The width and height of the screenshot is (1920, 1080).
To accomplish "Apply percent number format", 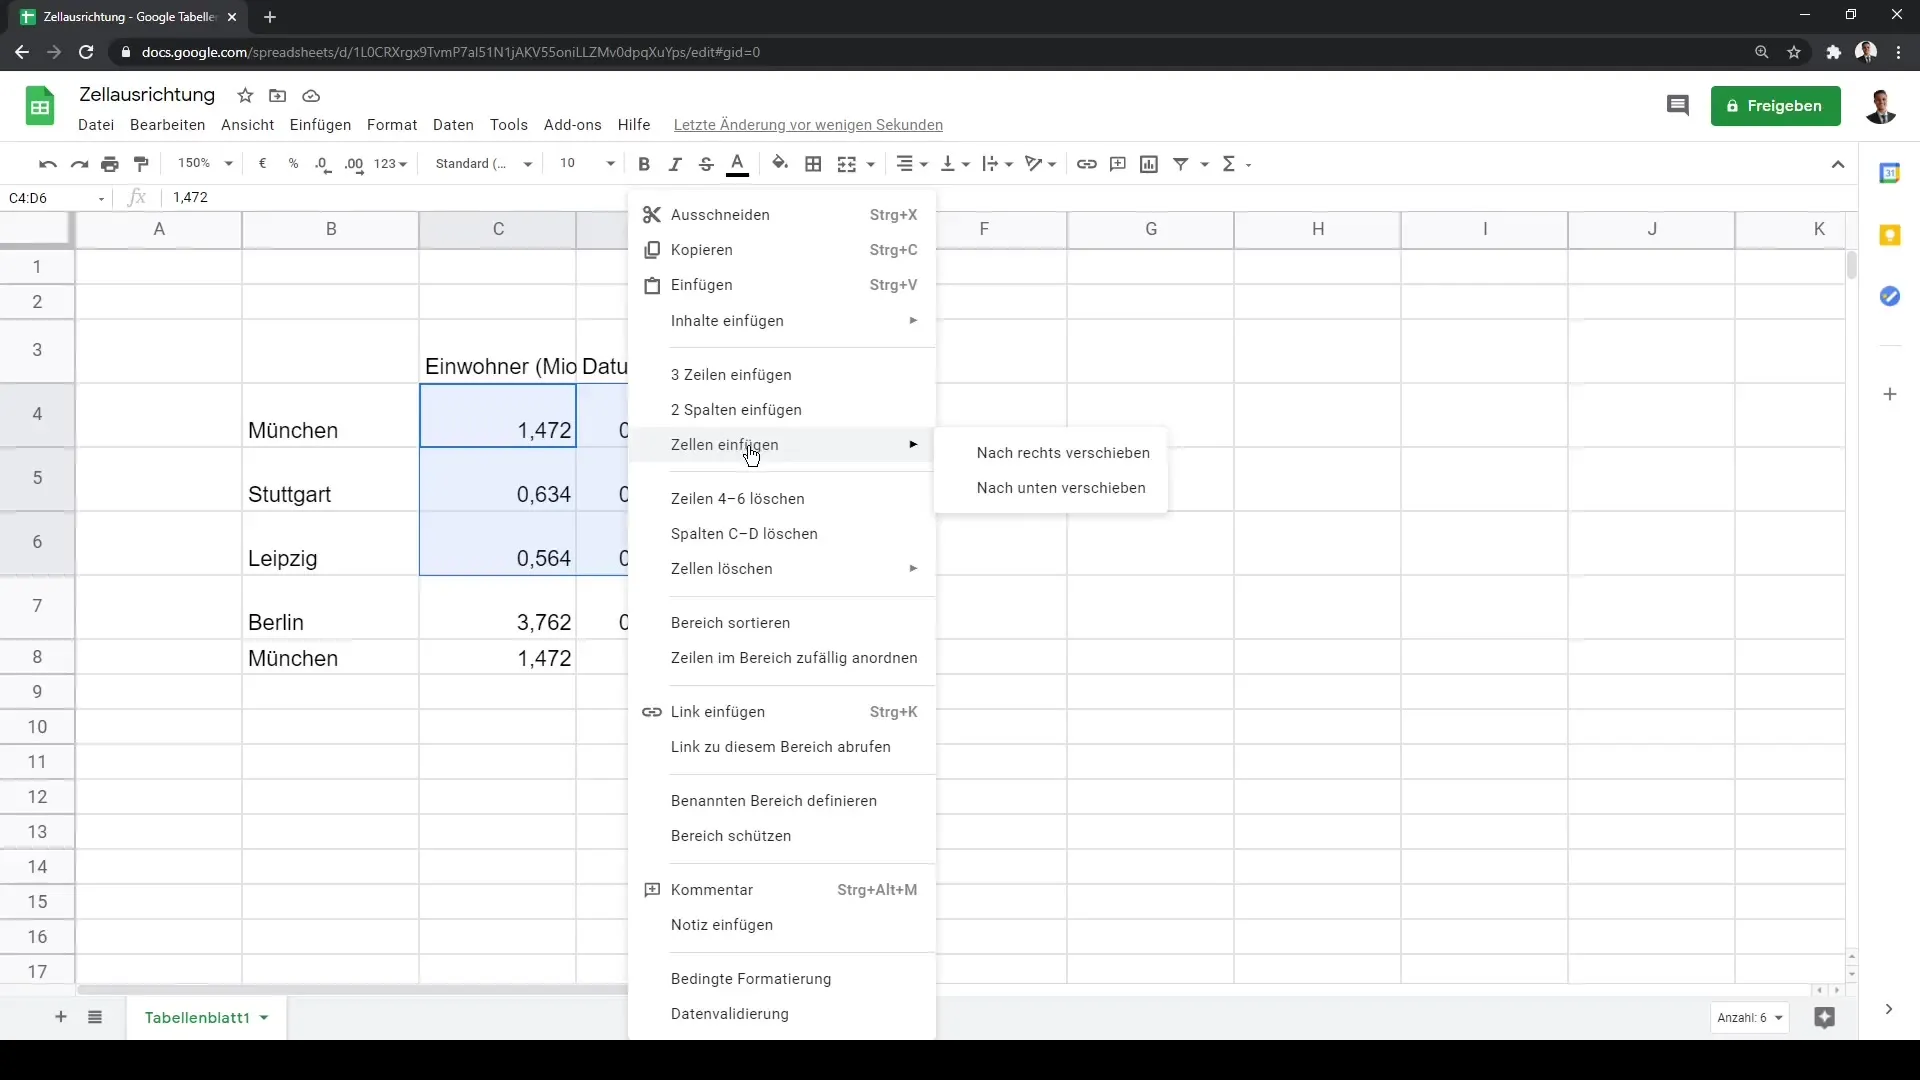I will click(x=293, y=164).
